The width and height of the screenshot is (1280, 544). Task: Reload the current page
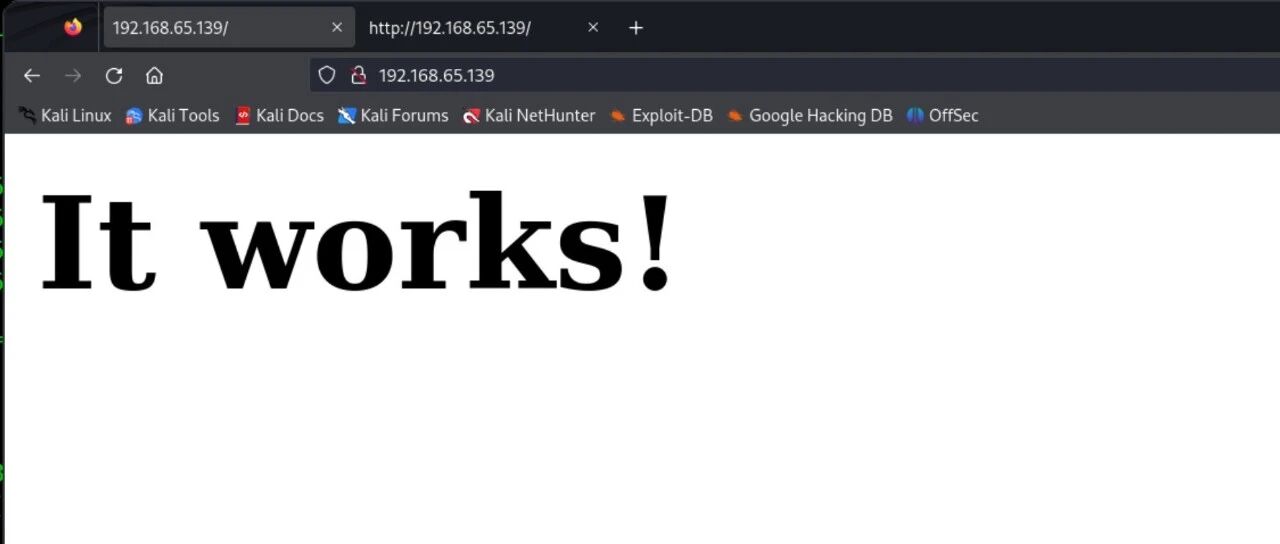pos(114,76)
